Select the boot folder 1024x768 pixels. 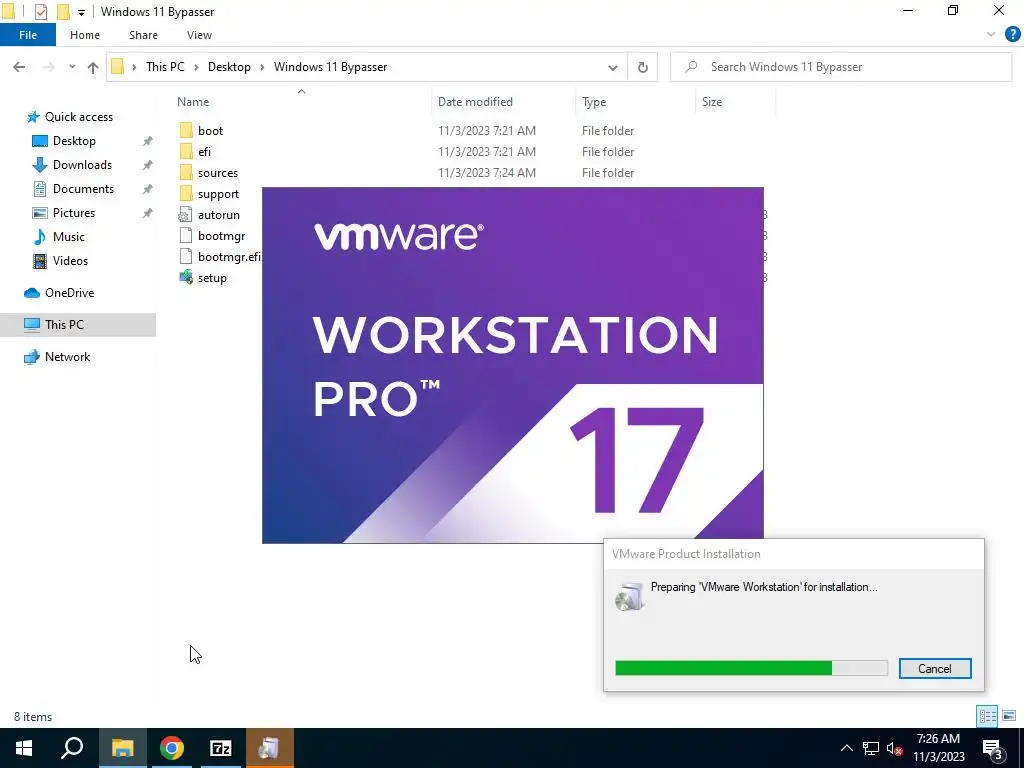coord(210,131)
